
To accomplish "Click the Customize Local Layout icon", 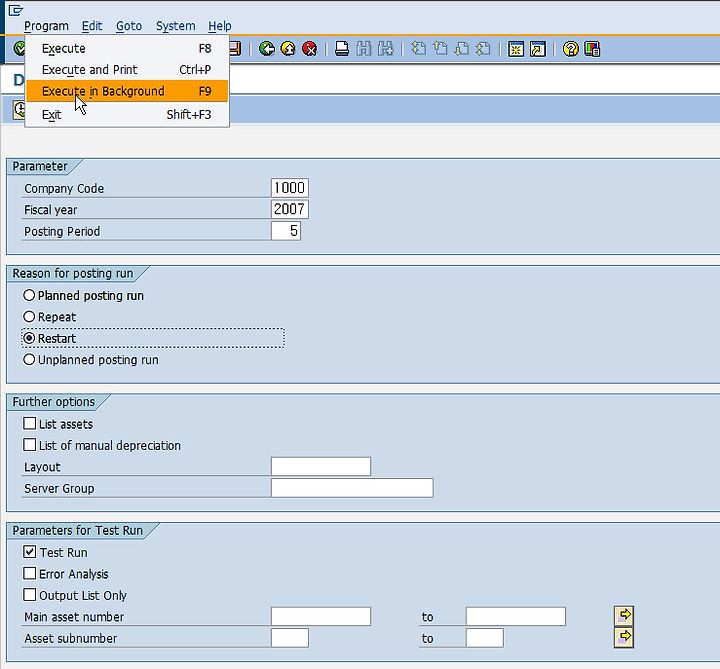I will (x=592, y=49).
